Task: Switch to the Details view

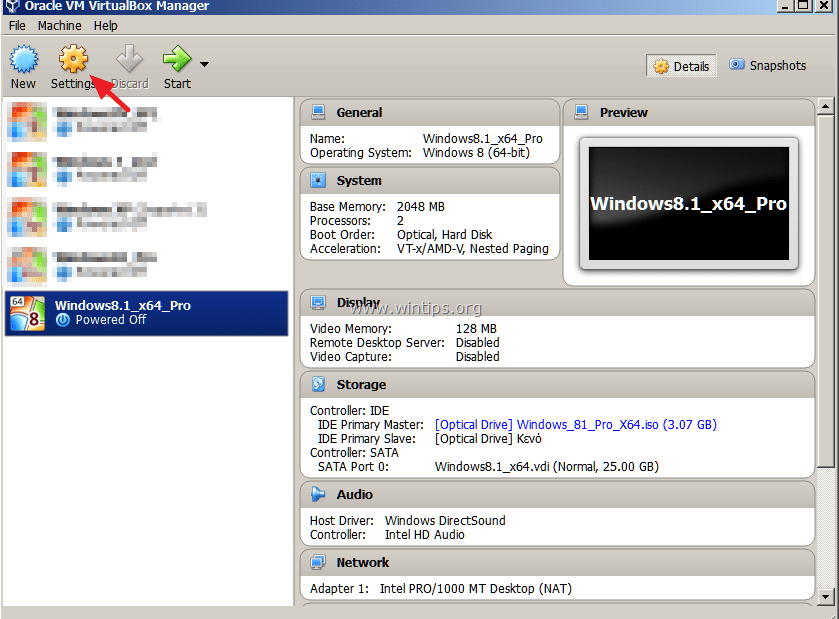Action: [681, 66]
